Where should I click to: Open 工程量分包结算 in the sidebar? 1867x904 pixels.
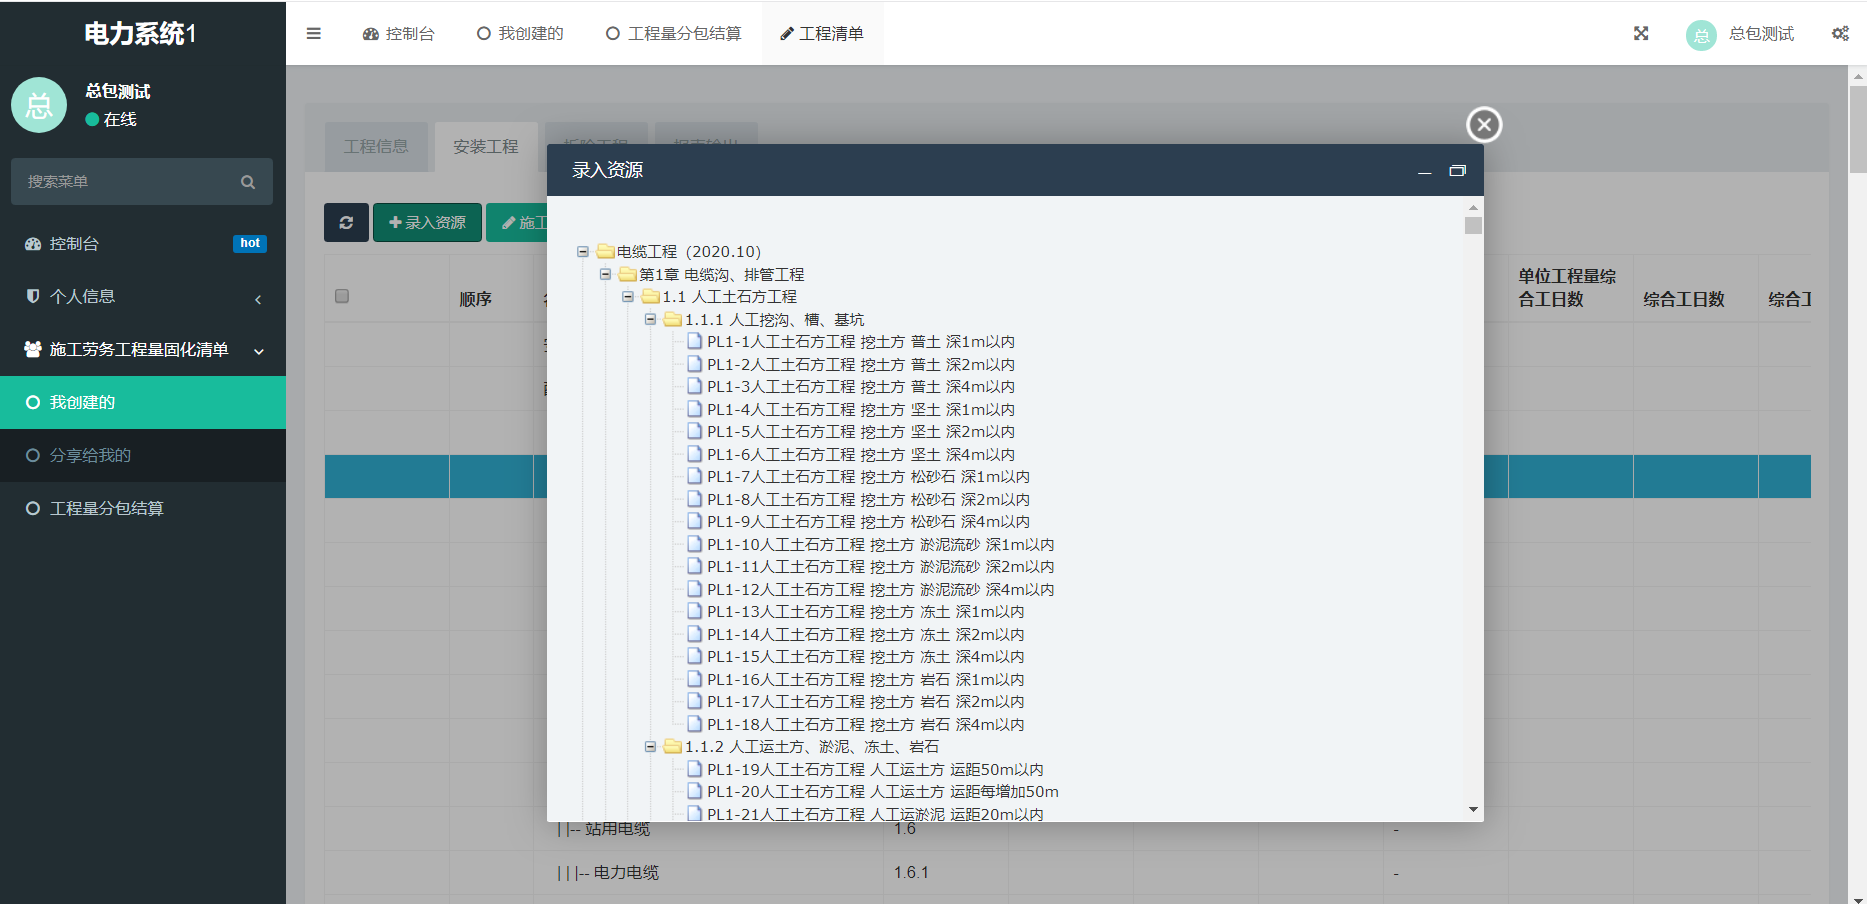pos(143,508)
